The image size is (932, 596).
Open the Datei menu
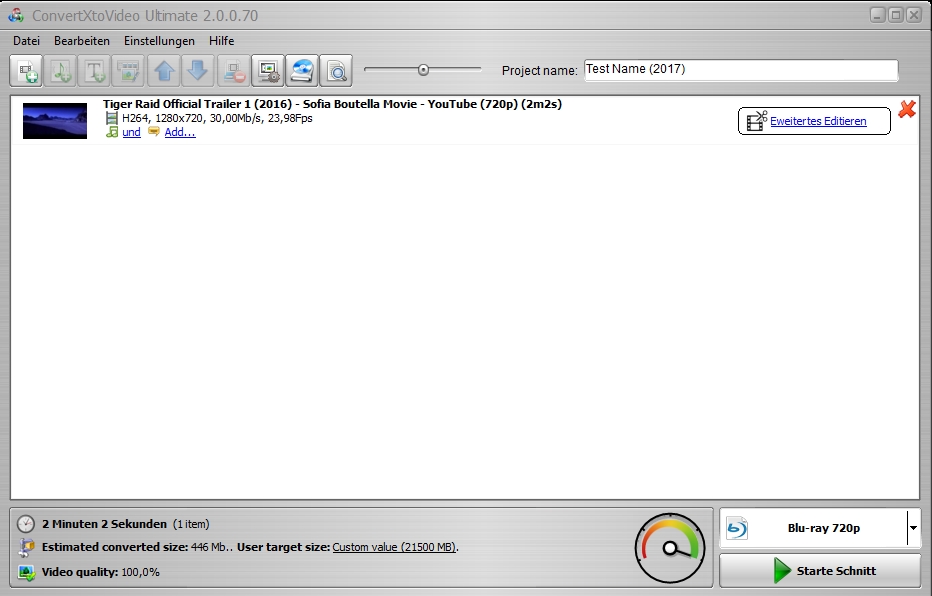pos(27,41)
